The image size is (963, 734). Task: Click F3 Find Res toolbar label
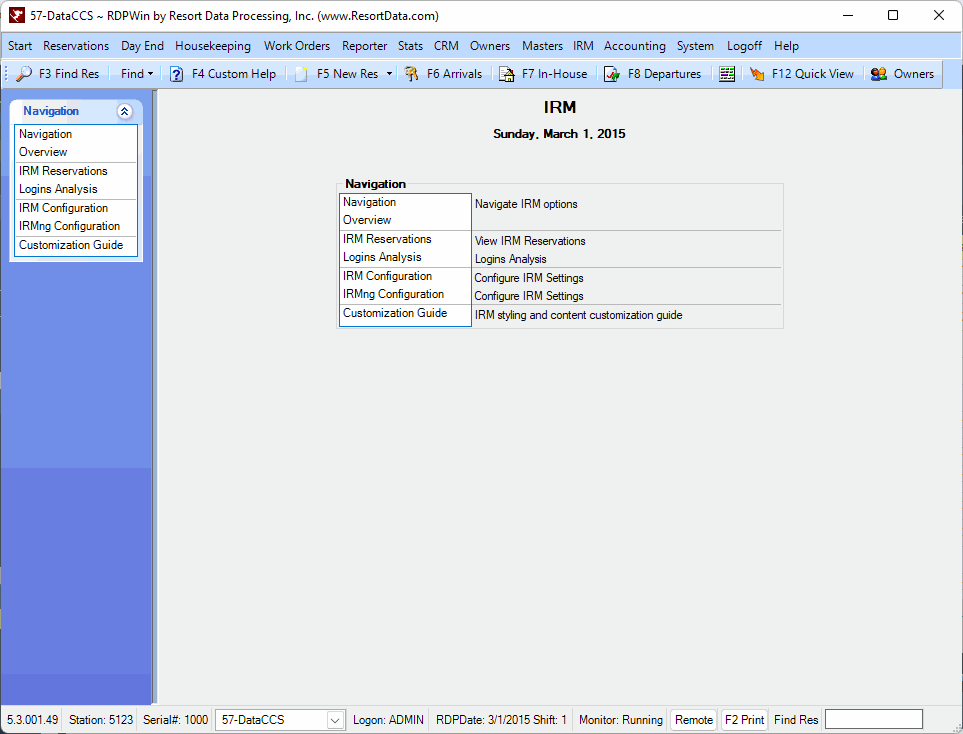coord(69,74)
